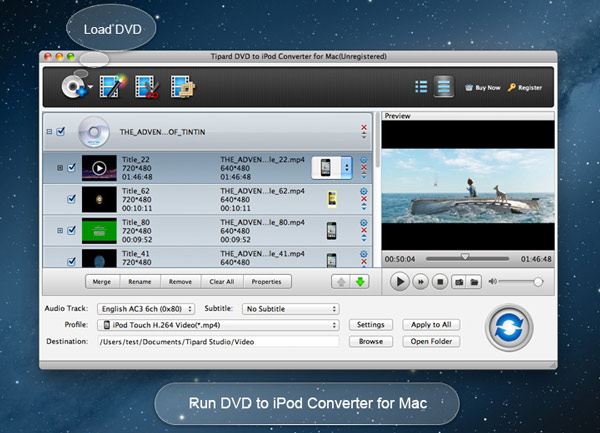Open the Crop video tool

click(x=183, y=87)
